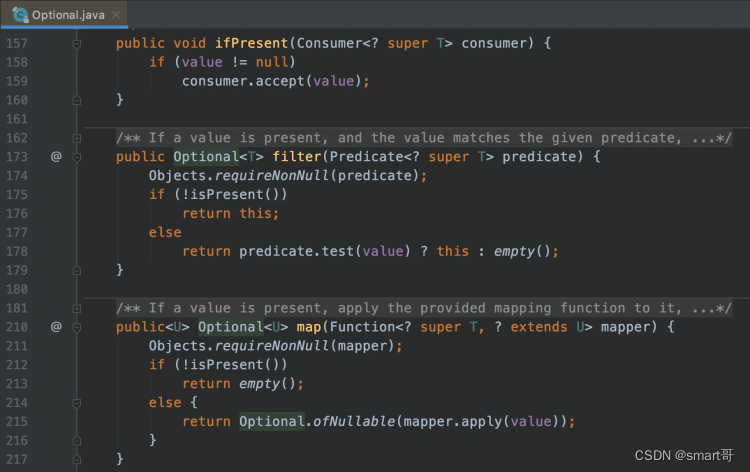
Task: Click ofNullable call on line 215
Action: click(x=354, y=421)
